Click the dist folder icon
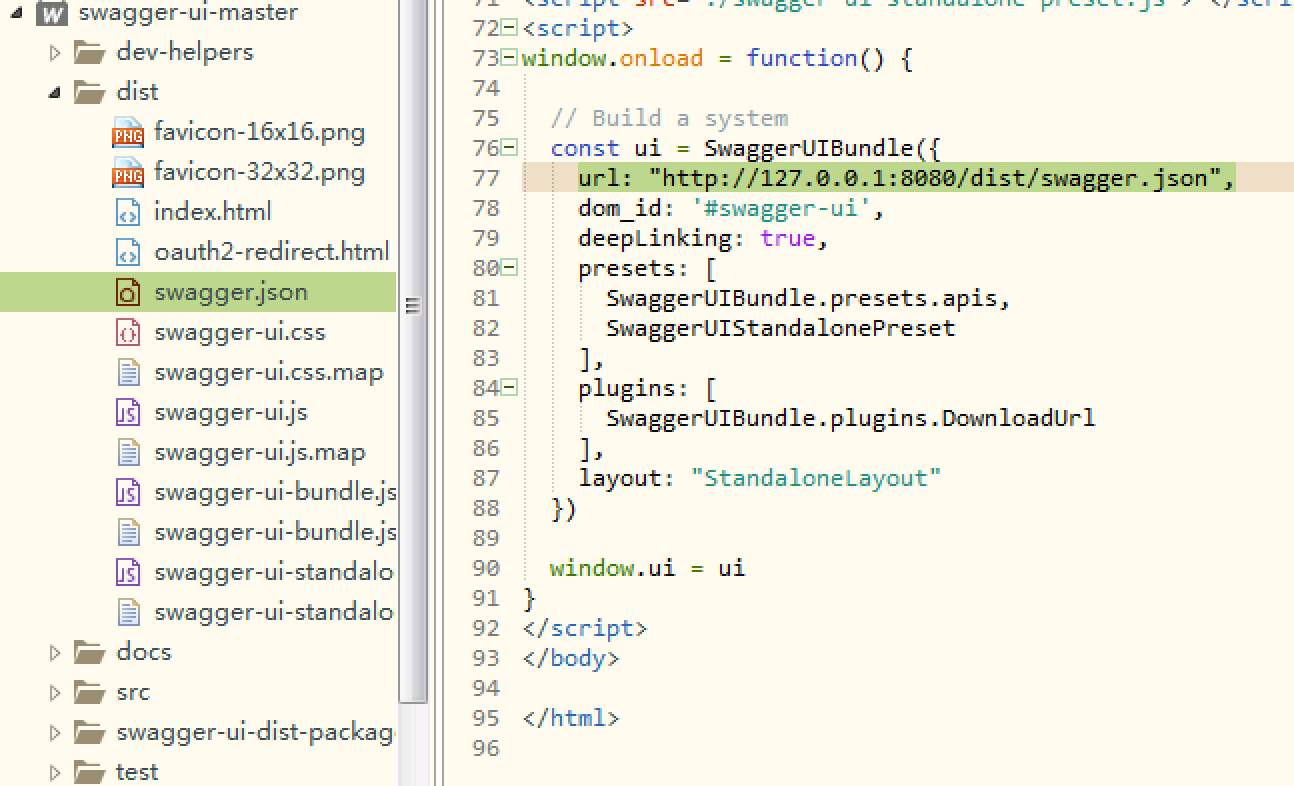Viewport: 1294px width, 786px height. (x=89, y=92)
